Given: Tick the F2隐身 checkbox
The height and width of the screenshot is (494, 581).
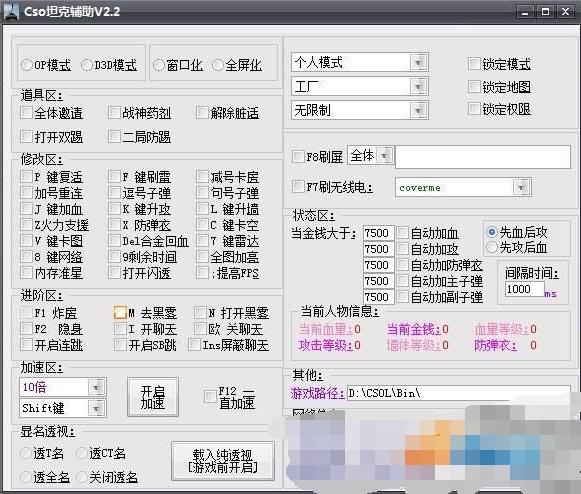Looking at the screenshot, I should point(26,328).
